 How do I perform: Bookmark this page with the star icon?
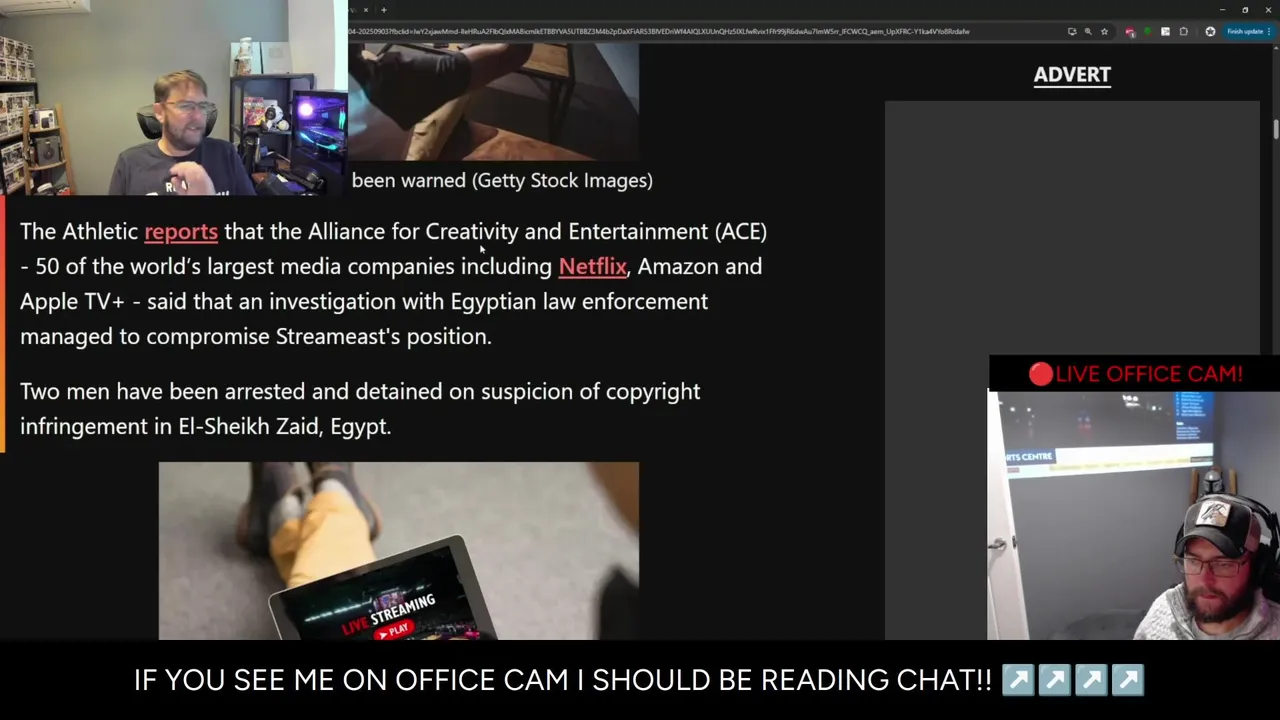coord(1104,32)
